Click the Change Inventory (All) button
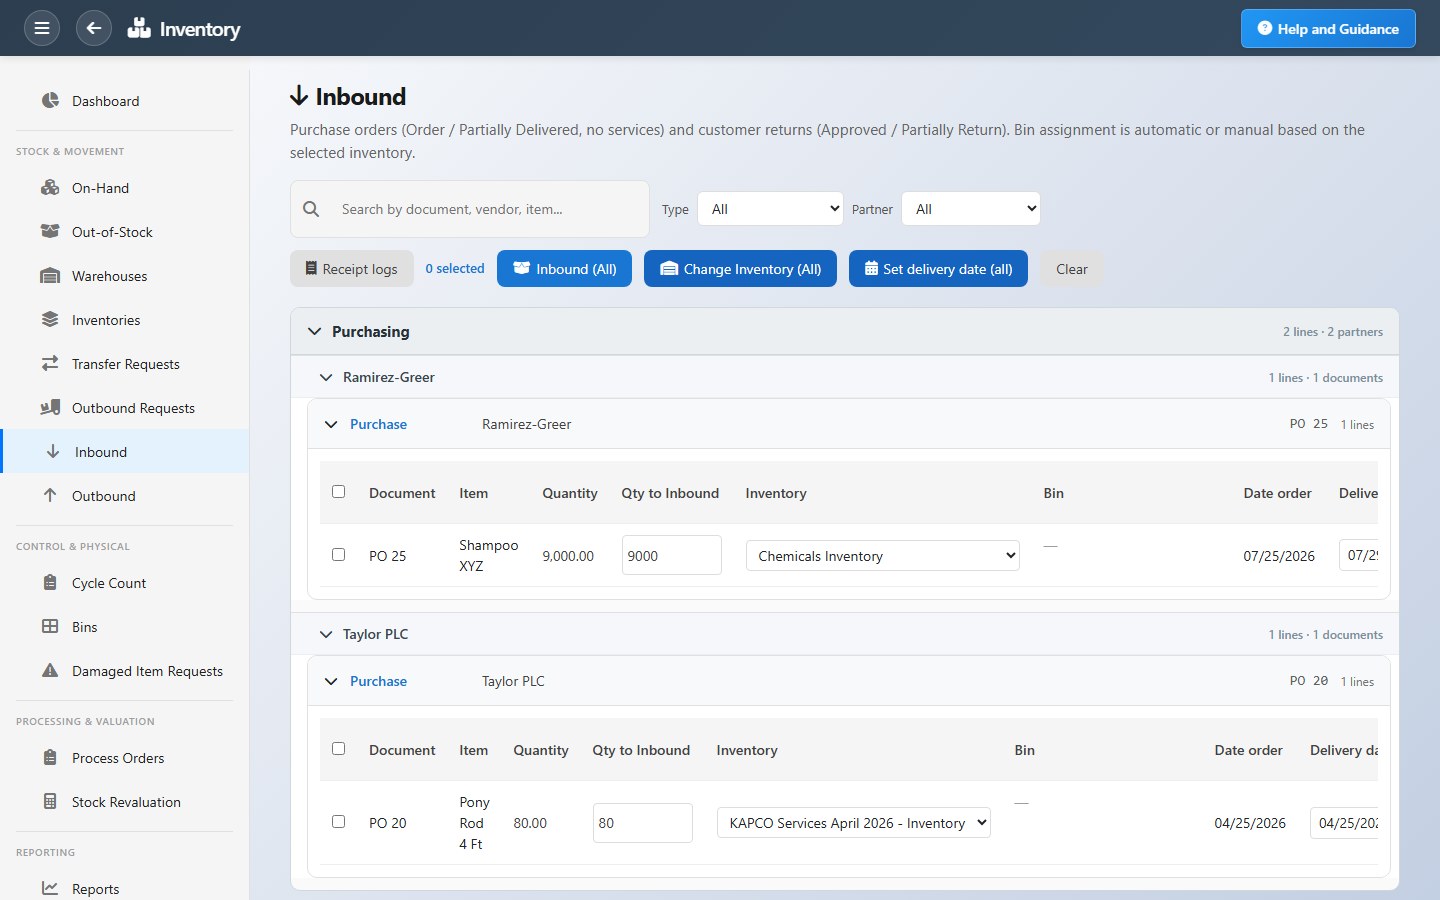The image size is (1440, 900). click(x=740, y=268)
